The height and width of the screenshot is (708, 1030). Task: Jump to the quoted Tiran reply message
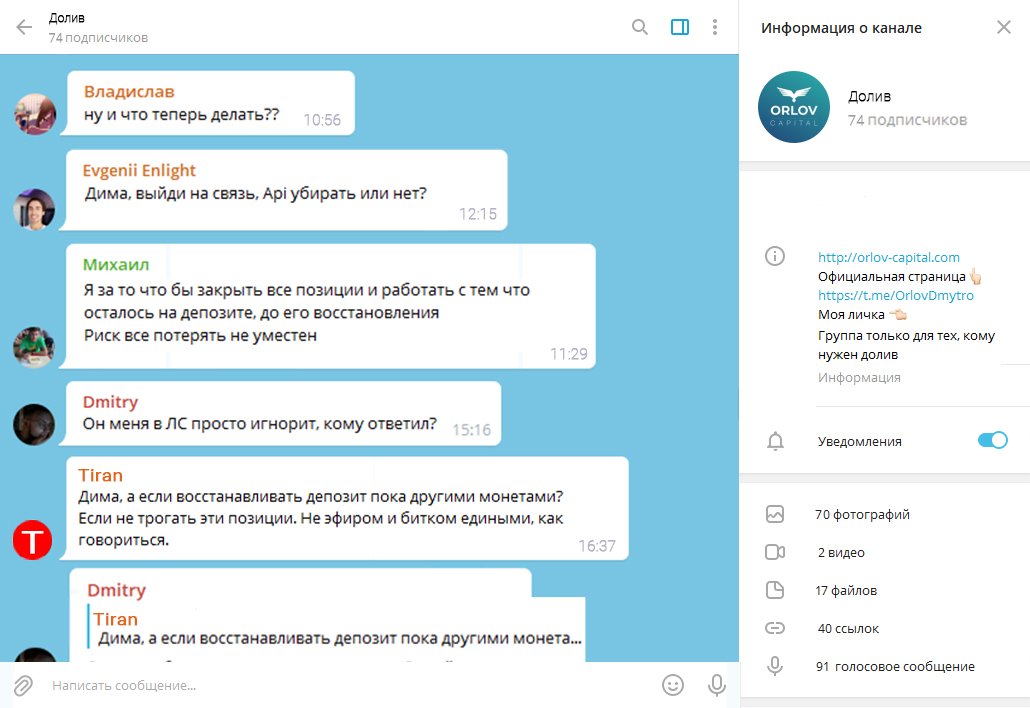pos(335,629)
